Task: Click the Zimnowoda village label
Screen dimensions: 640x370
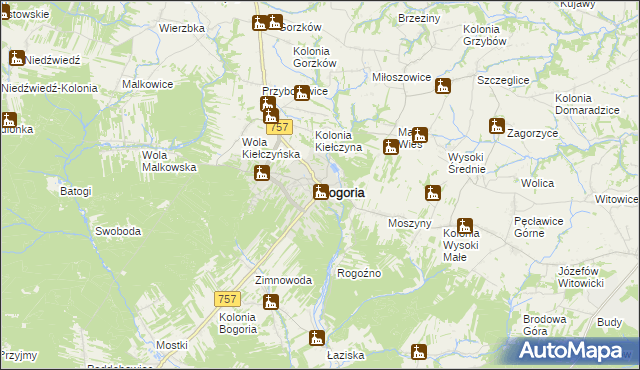Action: 283,280
